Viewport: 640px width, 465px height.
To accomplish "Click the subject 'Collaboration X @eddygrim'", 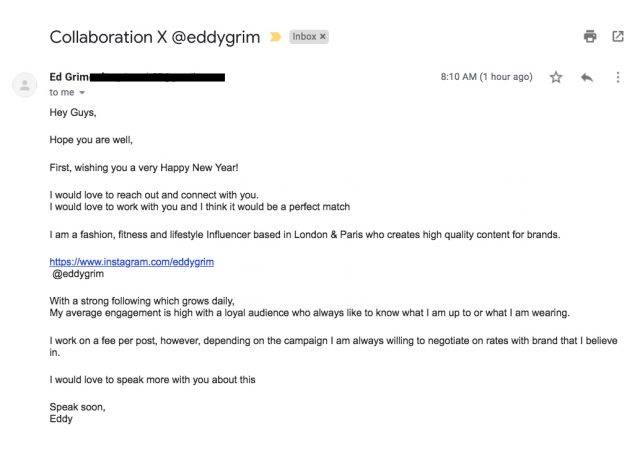I will [155, 37].
